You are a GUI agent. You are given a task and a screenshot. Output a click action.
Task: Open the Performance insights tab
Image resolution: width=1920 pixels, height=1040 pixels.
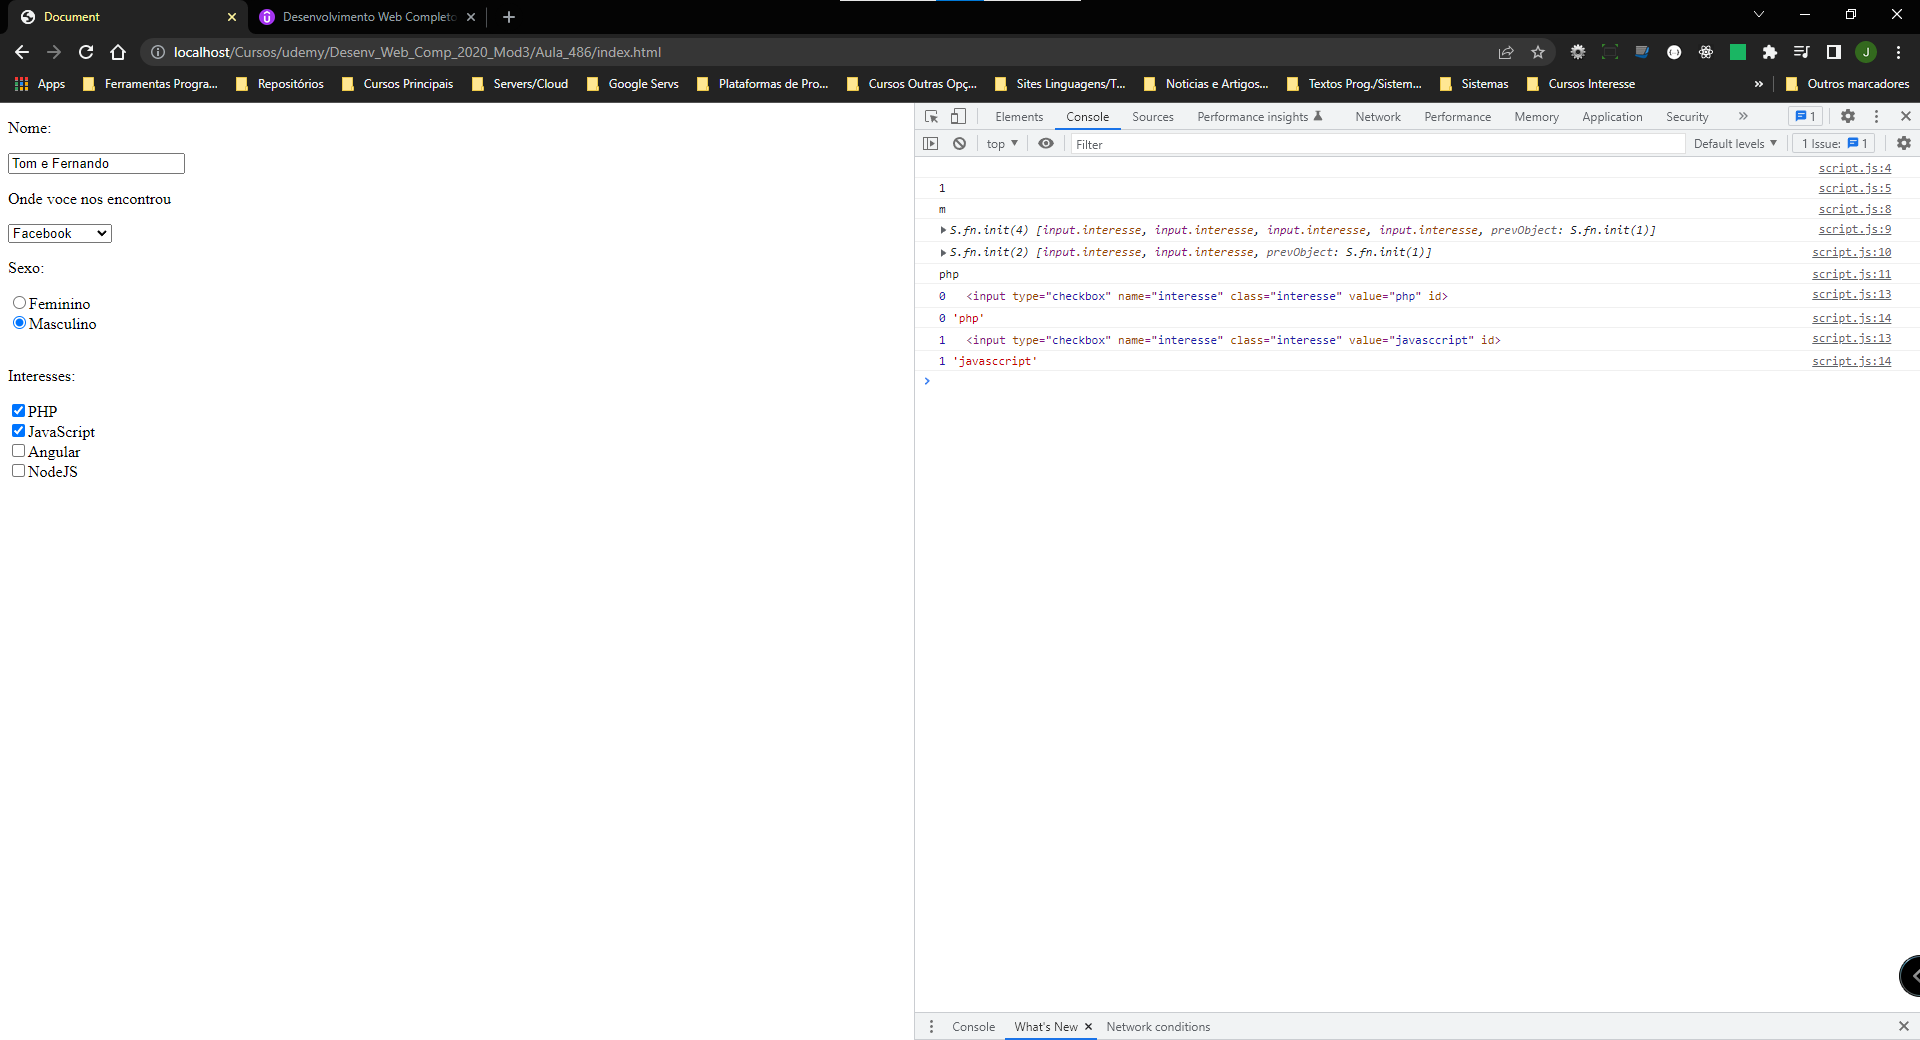pyautogui.click(x=1259, y=117)
